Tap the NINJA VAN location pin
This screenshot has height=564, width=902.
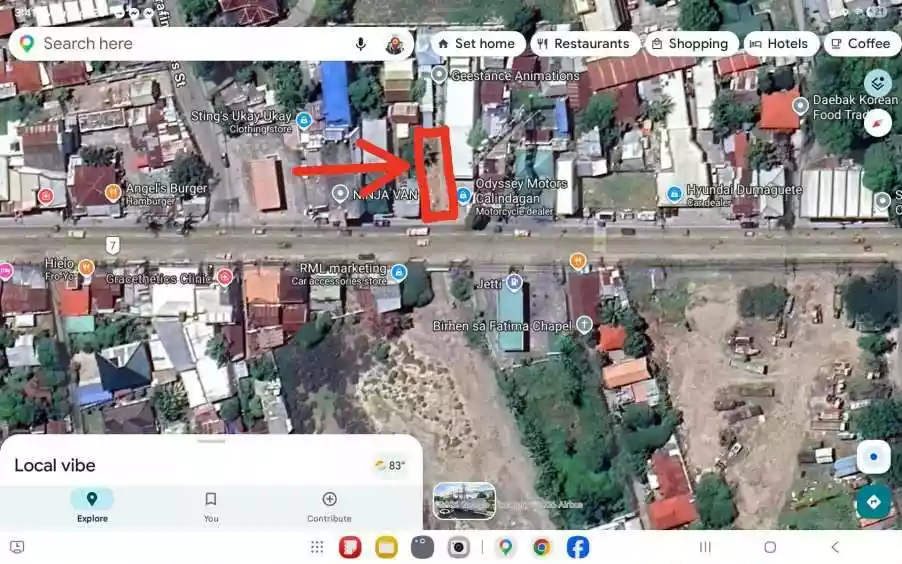(x=341, y=193)
